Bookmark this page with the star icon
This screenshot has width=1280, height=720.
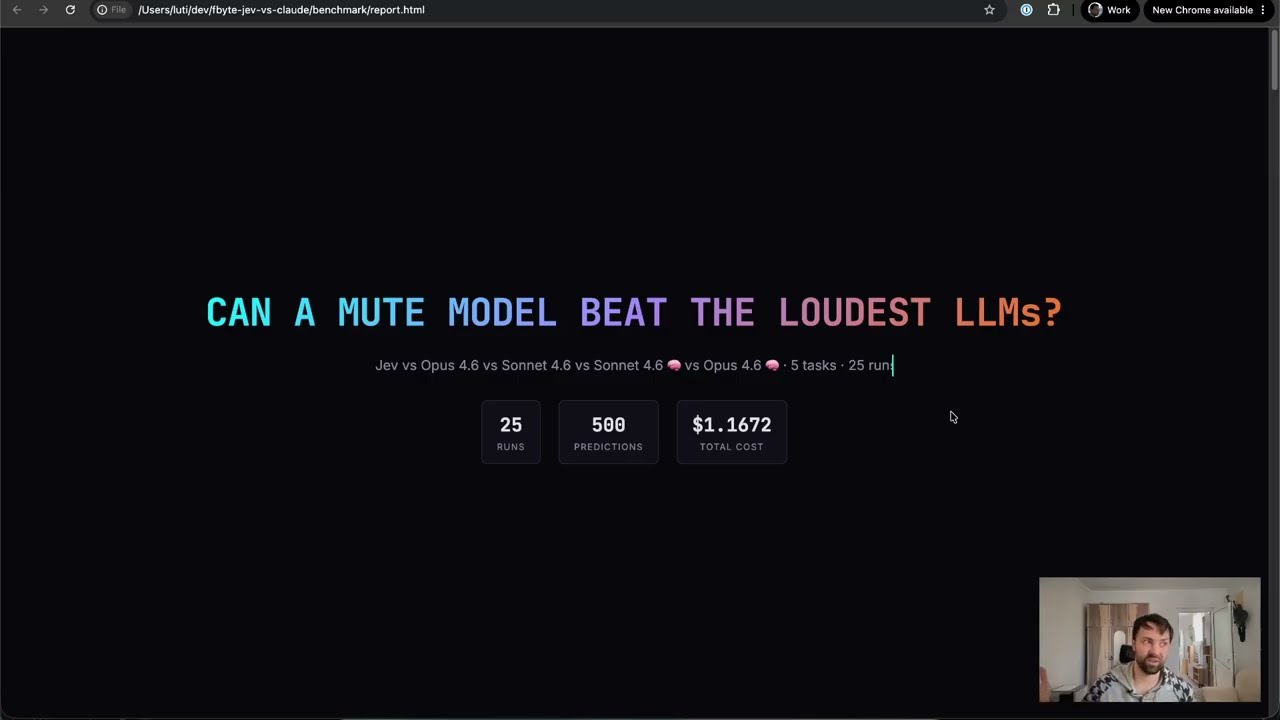[x=989, y=10]
